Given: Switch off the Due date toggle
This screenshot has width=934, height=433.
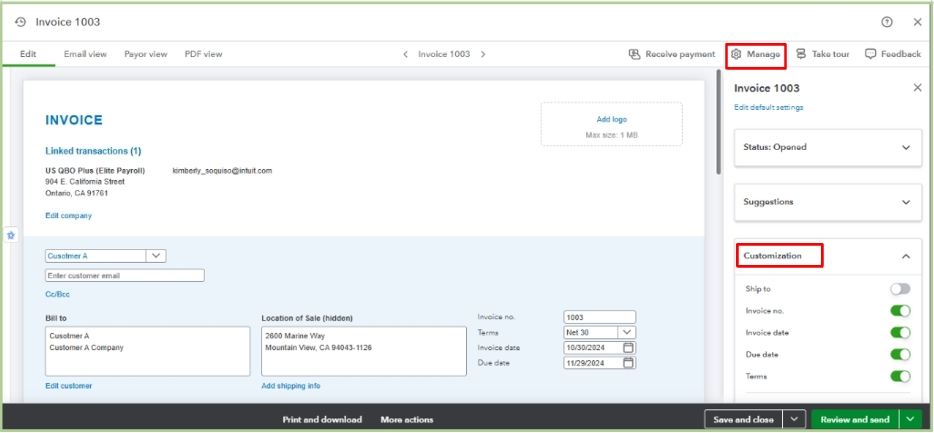Looking at the screenshot, I should [900, 354].
